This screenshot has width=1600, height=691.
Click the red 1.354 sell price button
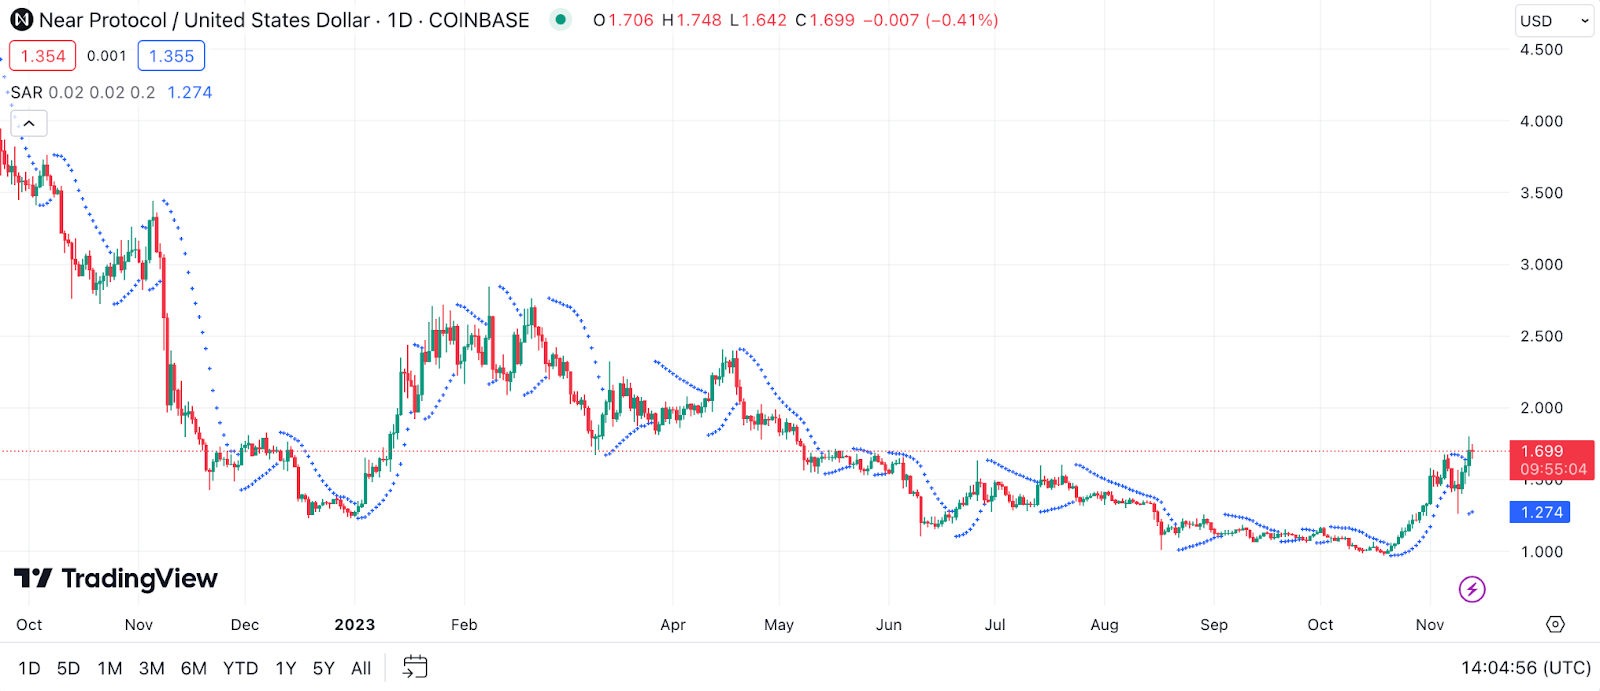(43, 56)
